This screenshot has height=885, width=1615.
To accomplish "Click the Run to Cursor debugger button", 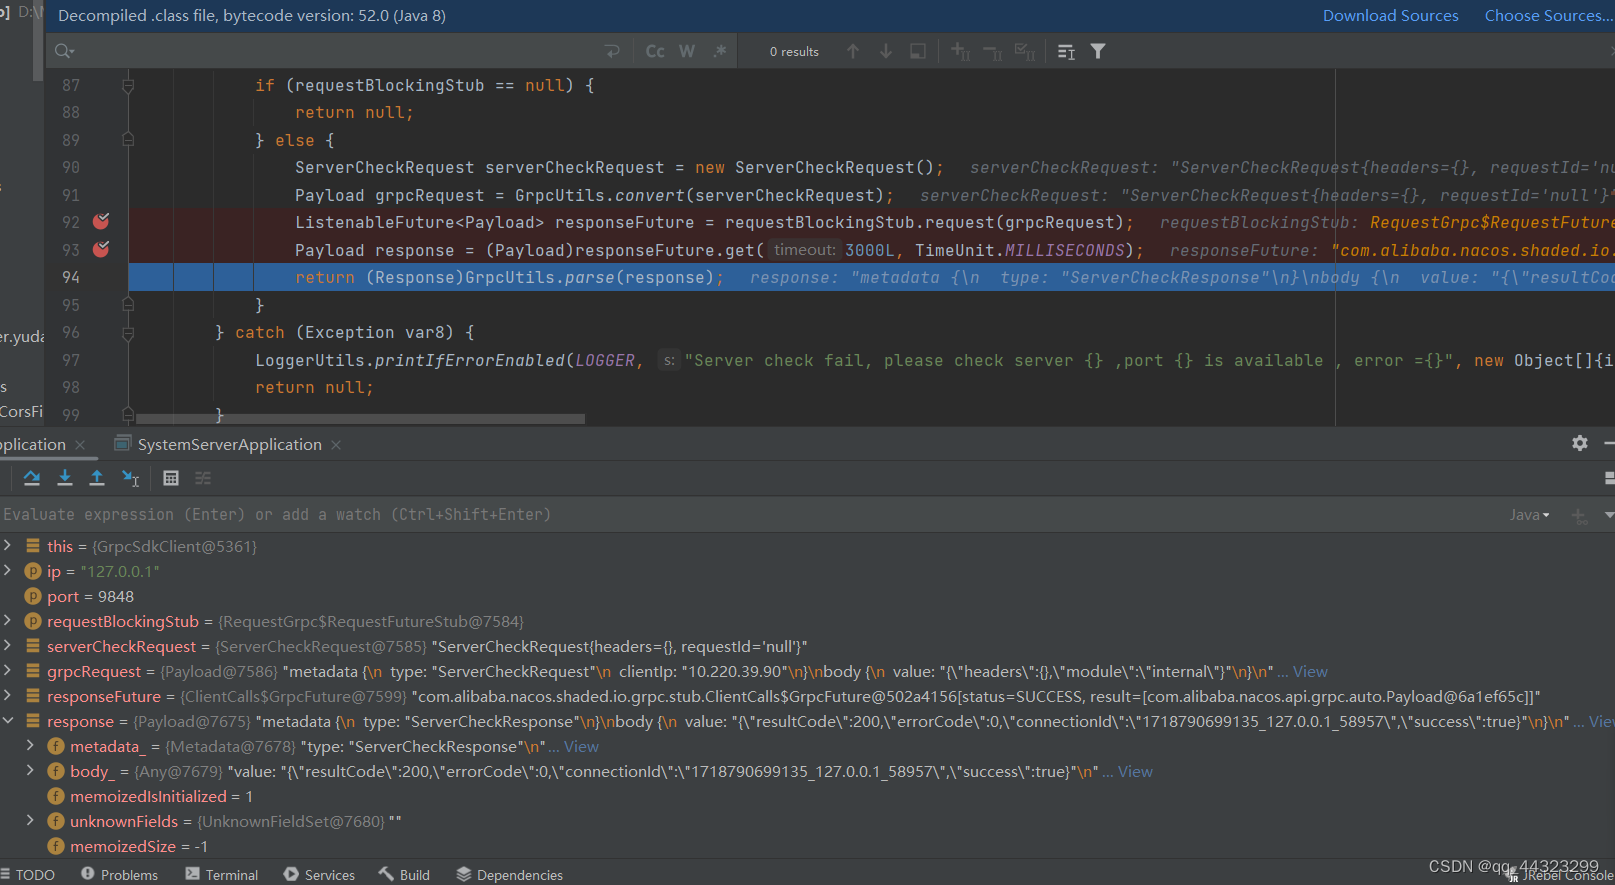I will (130, 478).
